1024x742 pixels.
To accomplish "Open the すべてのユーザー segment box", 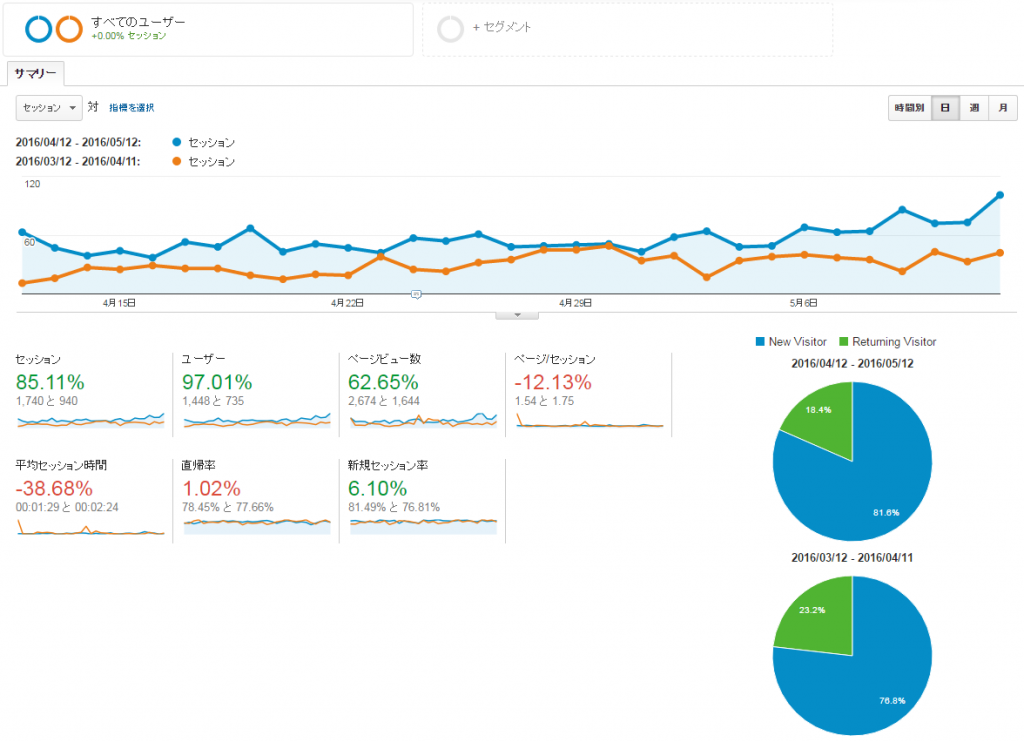I will [x=208, y=29].
